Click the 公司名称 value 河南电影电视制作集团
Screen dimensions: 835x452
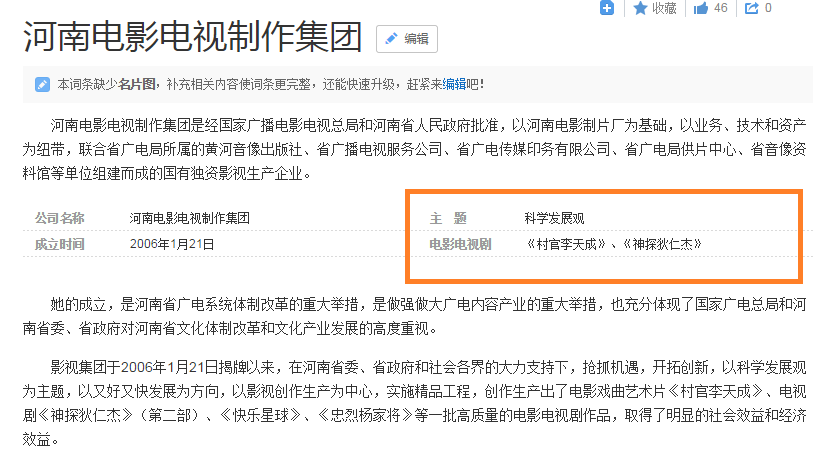click(x=190, y=218)
